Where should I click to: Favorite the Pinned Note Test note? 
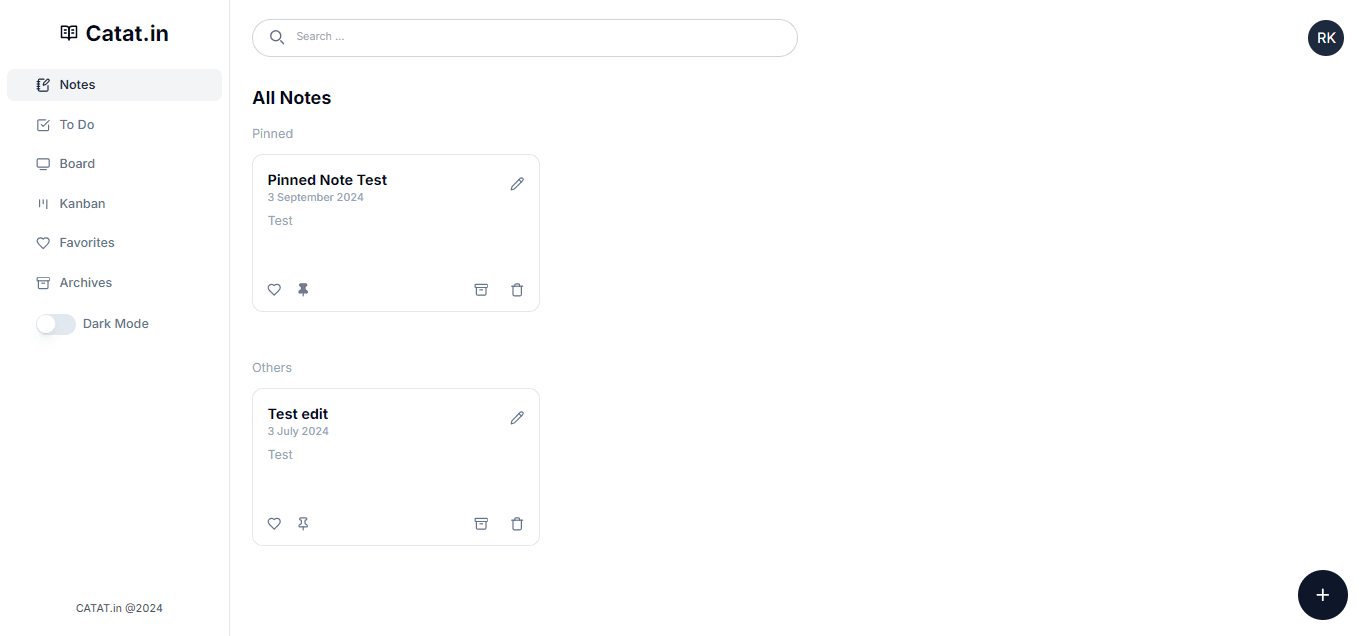(274, 290)
